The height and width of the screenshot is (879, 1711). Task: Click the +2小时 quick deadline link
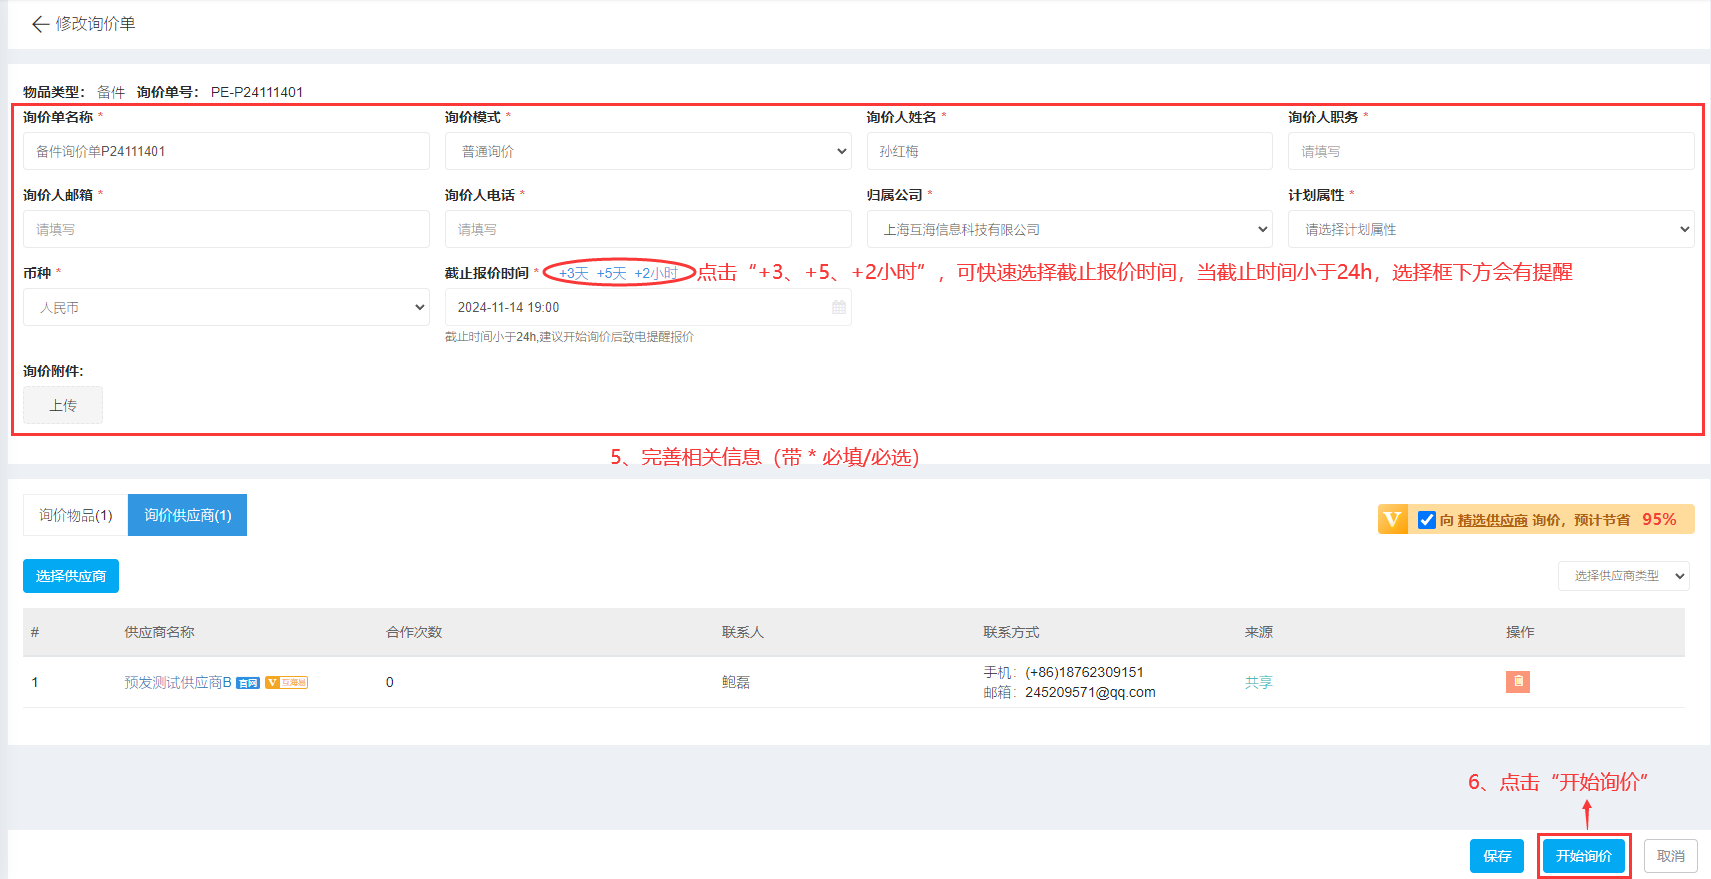click(656, 273)
